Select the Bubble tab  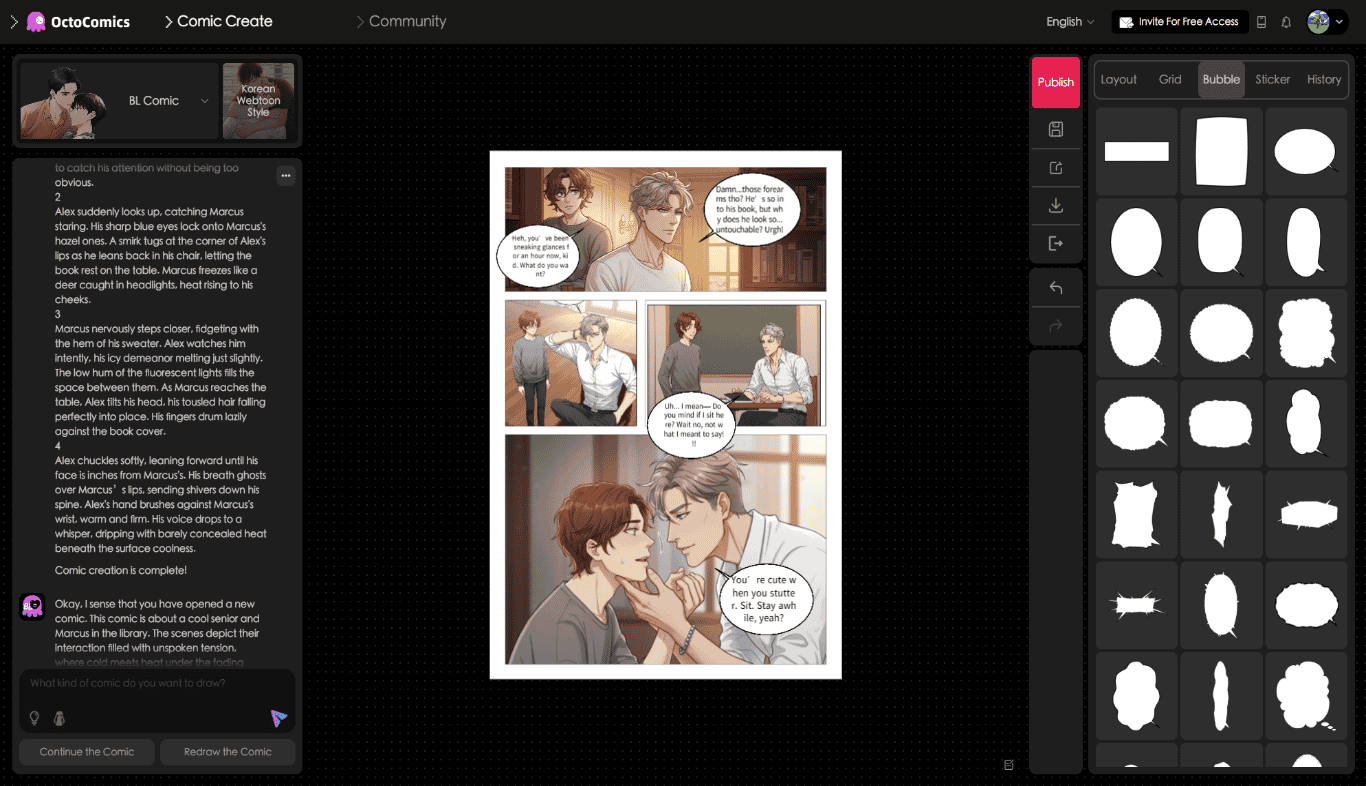point(1221,79)
